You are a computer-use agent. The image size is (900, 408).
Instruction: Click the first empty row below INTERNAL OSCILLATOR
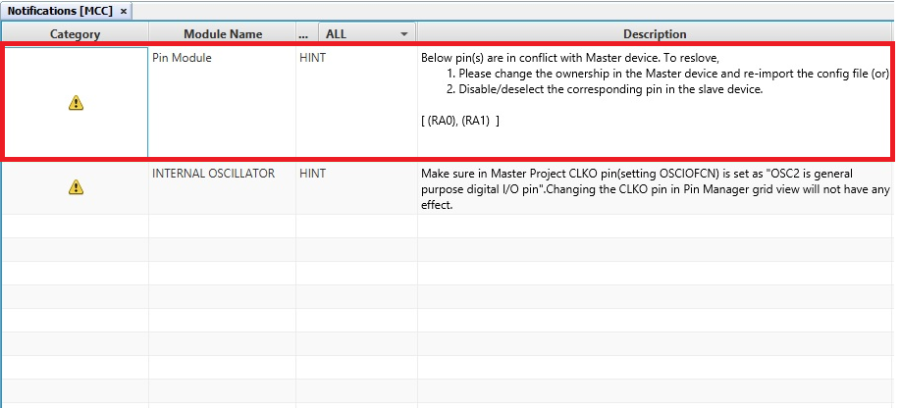click(x=450, y=226)
